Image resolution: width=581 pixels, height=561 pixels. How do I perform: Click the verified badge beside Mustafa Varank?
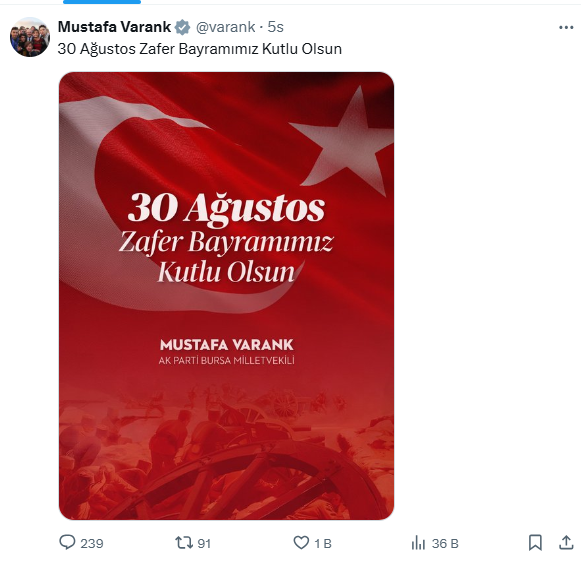(182, 27)
